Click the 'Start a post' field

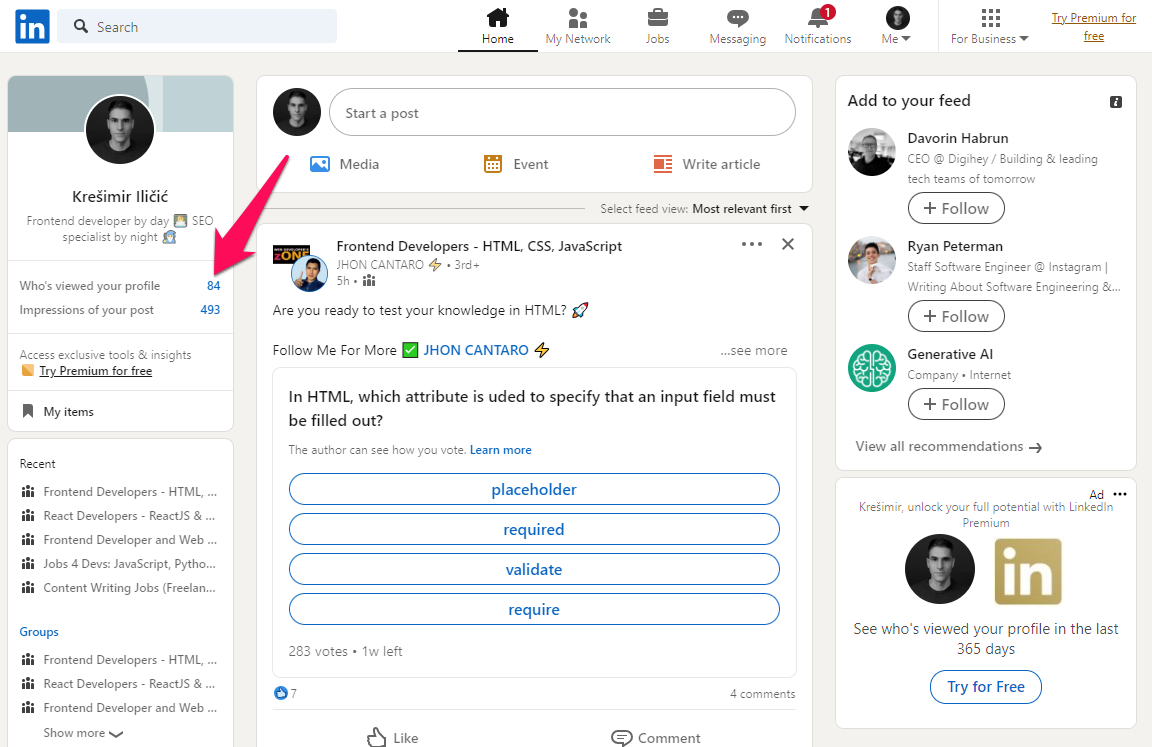[562, 113]
